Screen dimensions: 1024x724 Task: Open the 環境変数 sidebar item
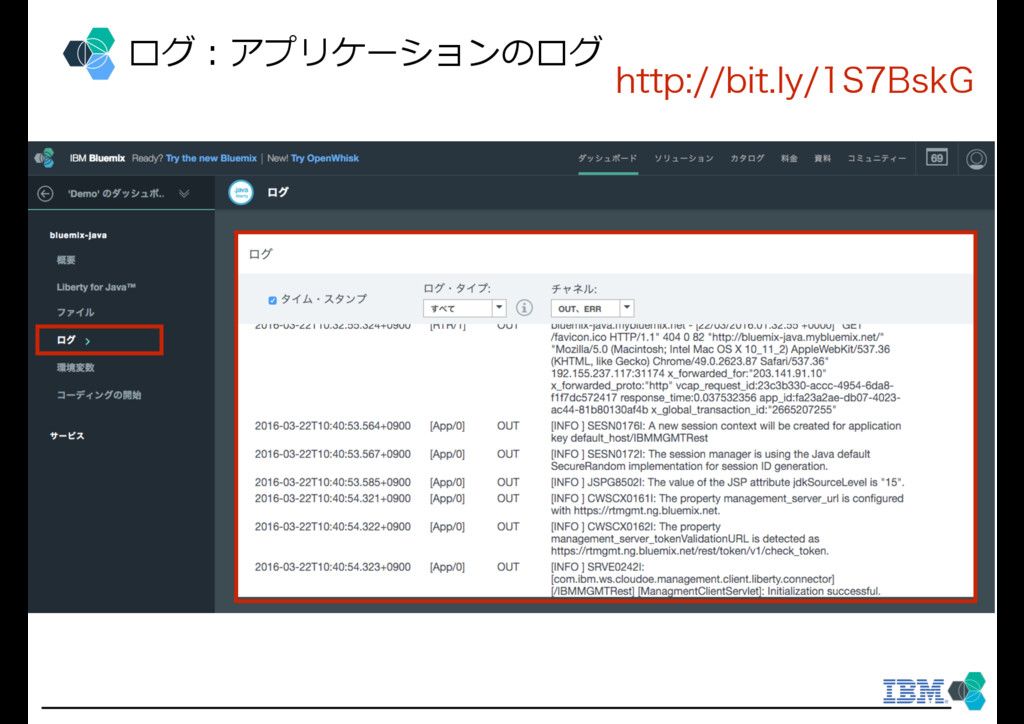pos(75,368)
